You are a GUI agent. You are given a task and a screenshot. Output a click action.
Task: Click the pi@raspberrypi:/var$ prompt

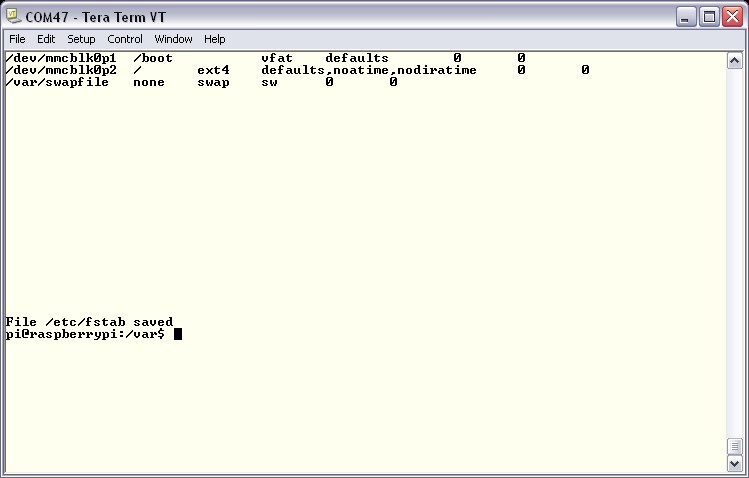(85, 334)
